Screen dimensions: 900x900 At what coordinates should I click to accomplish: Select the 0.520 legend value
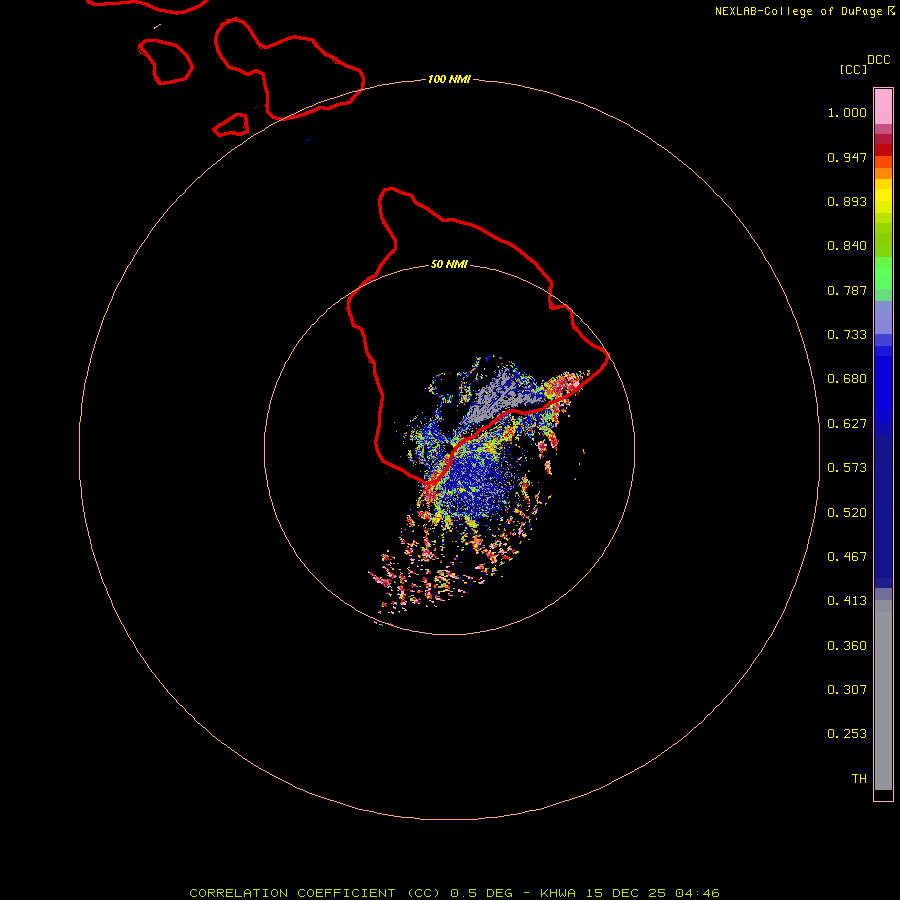point(847,513)
